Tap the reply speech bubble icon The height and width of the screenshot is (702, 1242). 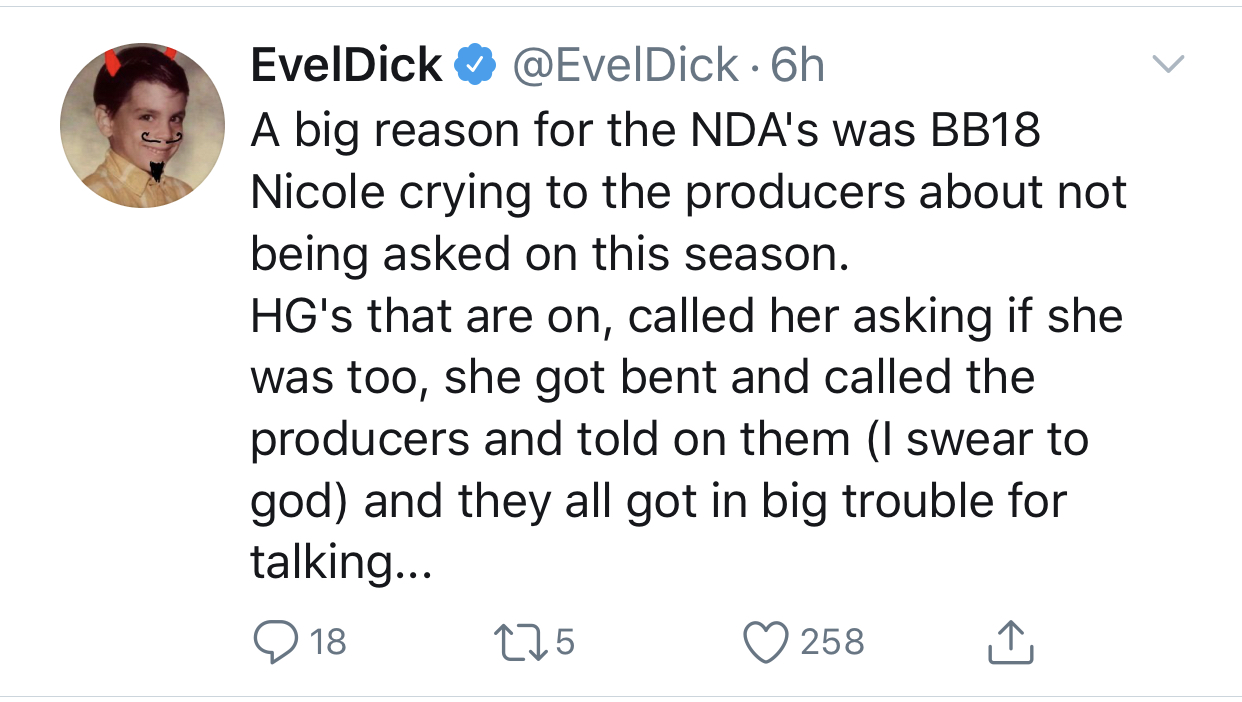[x=273, y=642]
